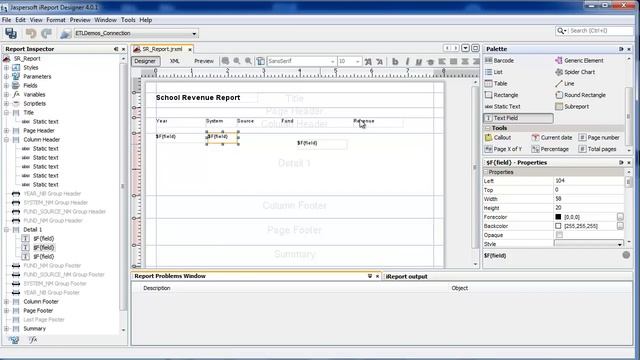640x360 pixels.
Task: Open the File menu
Action: click(x=6, y=20)
